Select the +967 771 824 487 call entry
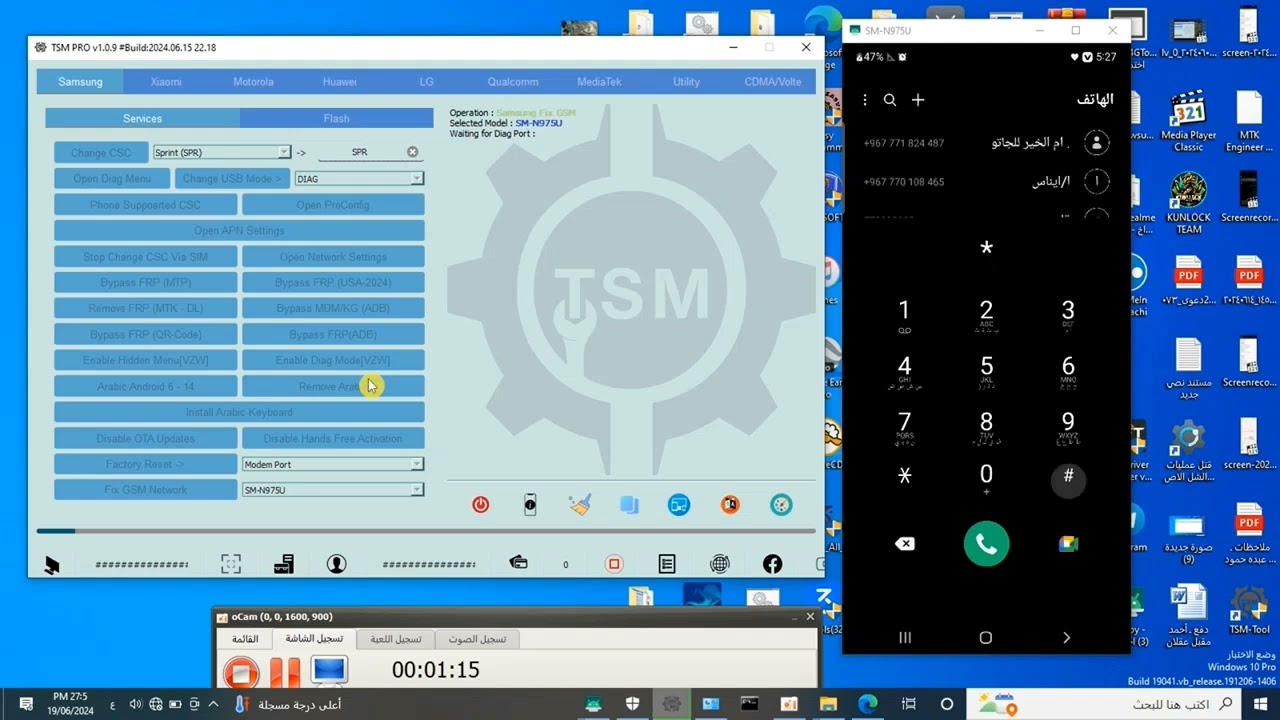1280x720 pixels. 986,143
